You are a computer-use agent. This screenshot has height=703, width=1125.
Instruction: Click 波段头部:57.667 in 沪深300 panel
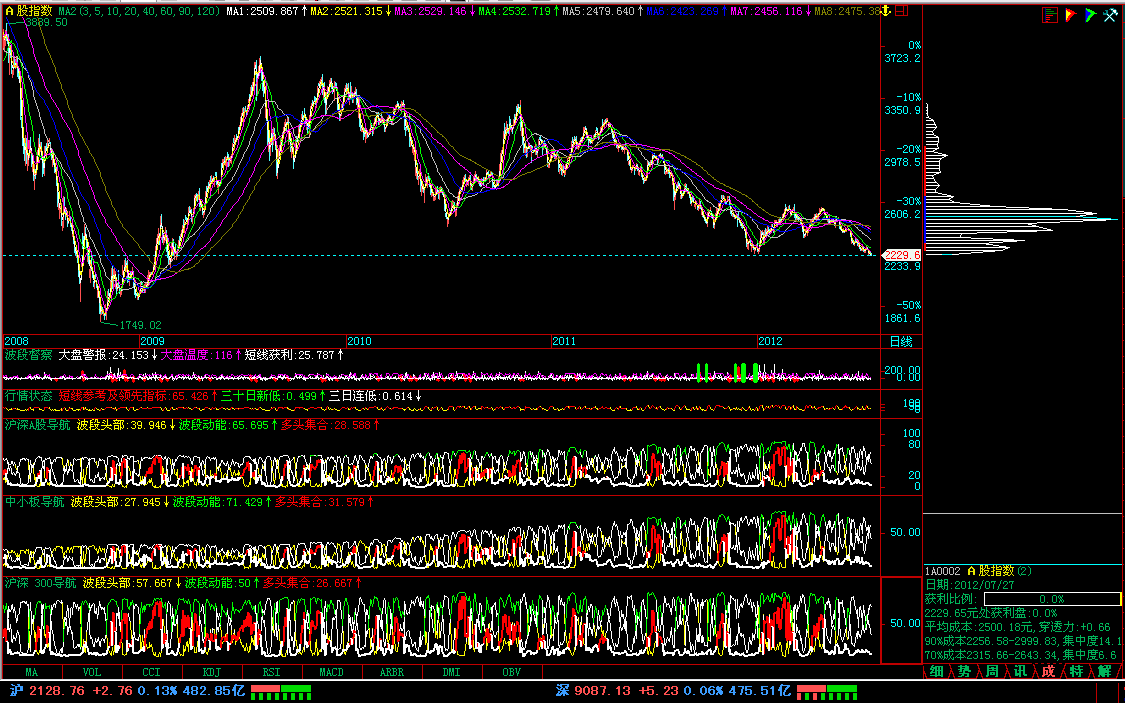click(128, 582)
